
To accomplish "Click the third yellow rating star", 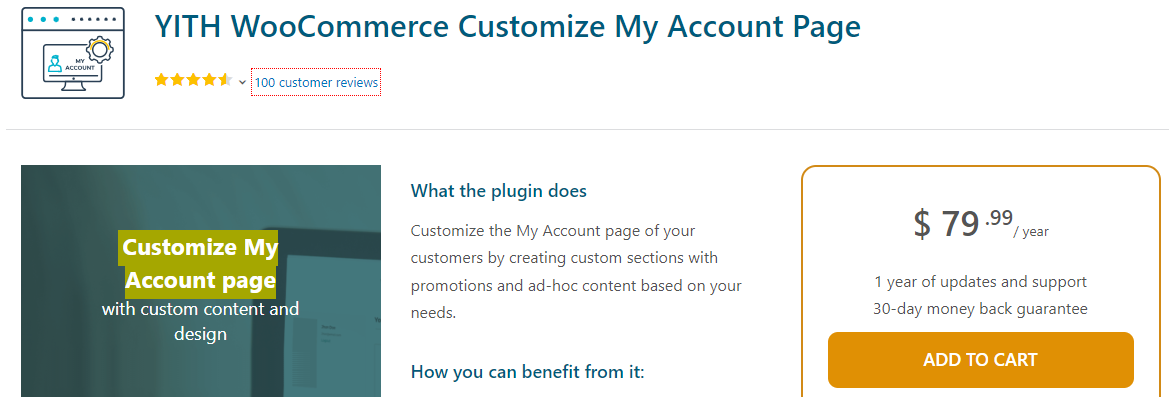I will point(194,80).
